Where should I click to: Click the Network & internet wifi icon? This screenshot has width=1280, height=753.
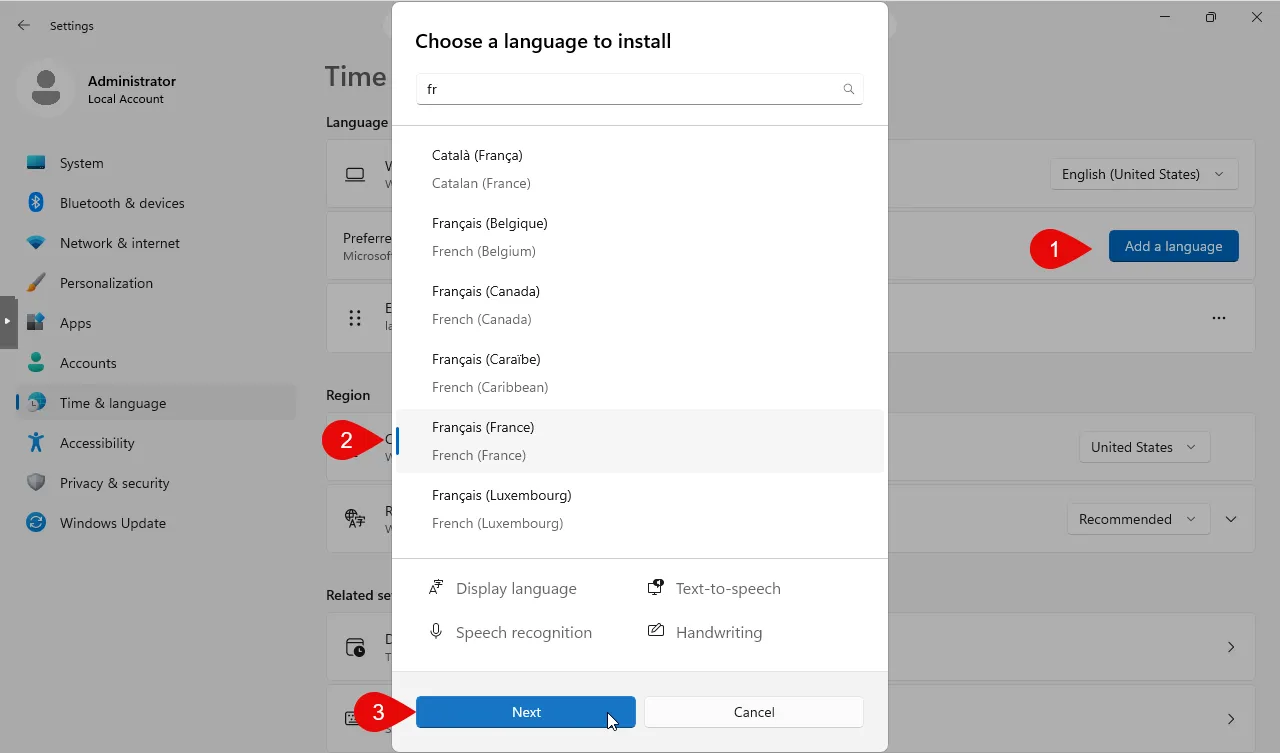pos(36,243)
